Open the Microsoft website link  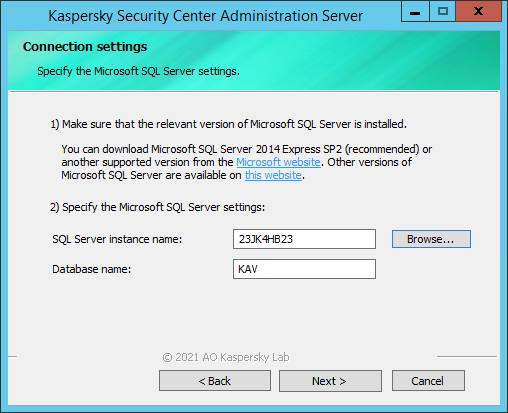click(278, 162)
